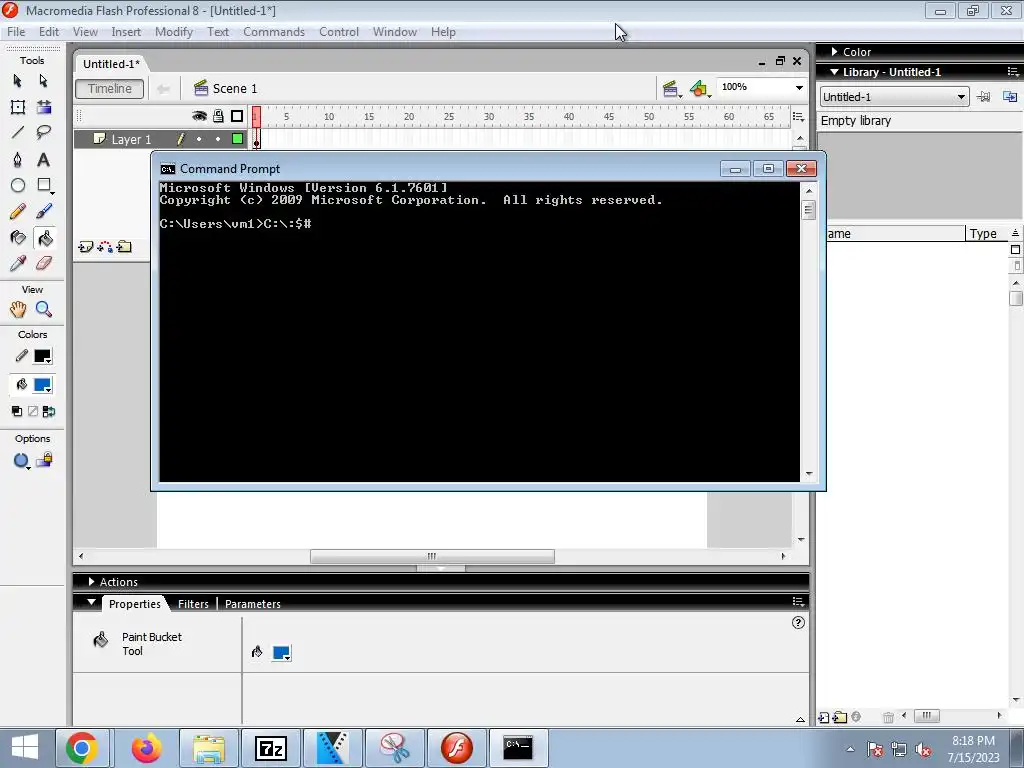
Task: Select the Lasso tool
Action: [44, 133]
